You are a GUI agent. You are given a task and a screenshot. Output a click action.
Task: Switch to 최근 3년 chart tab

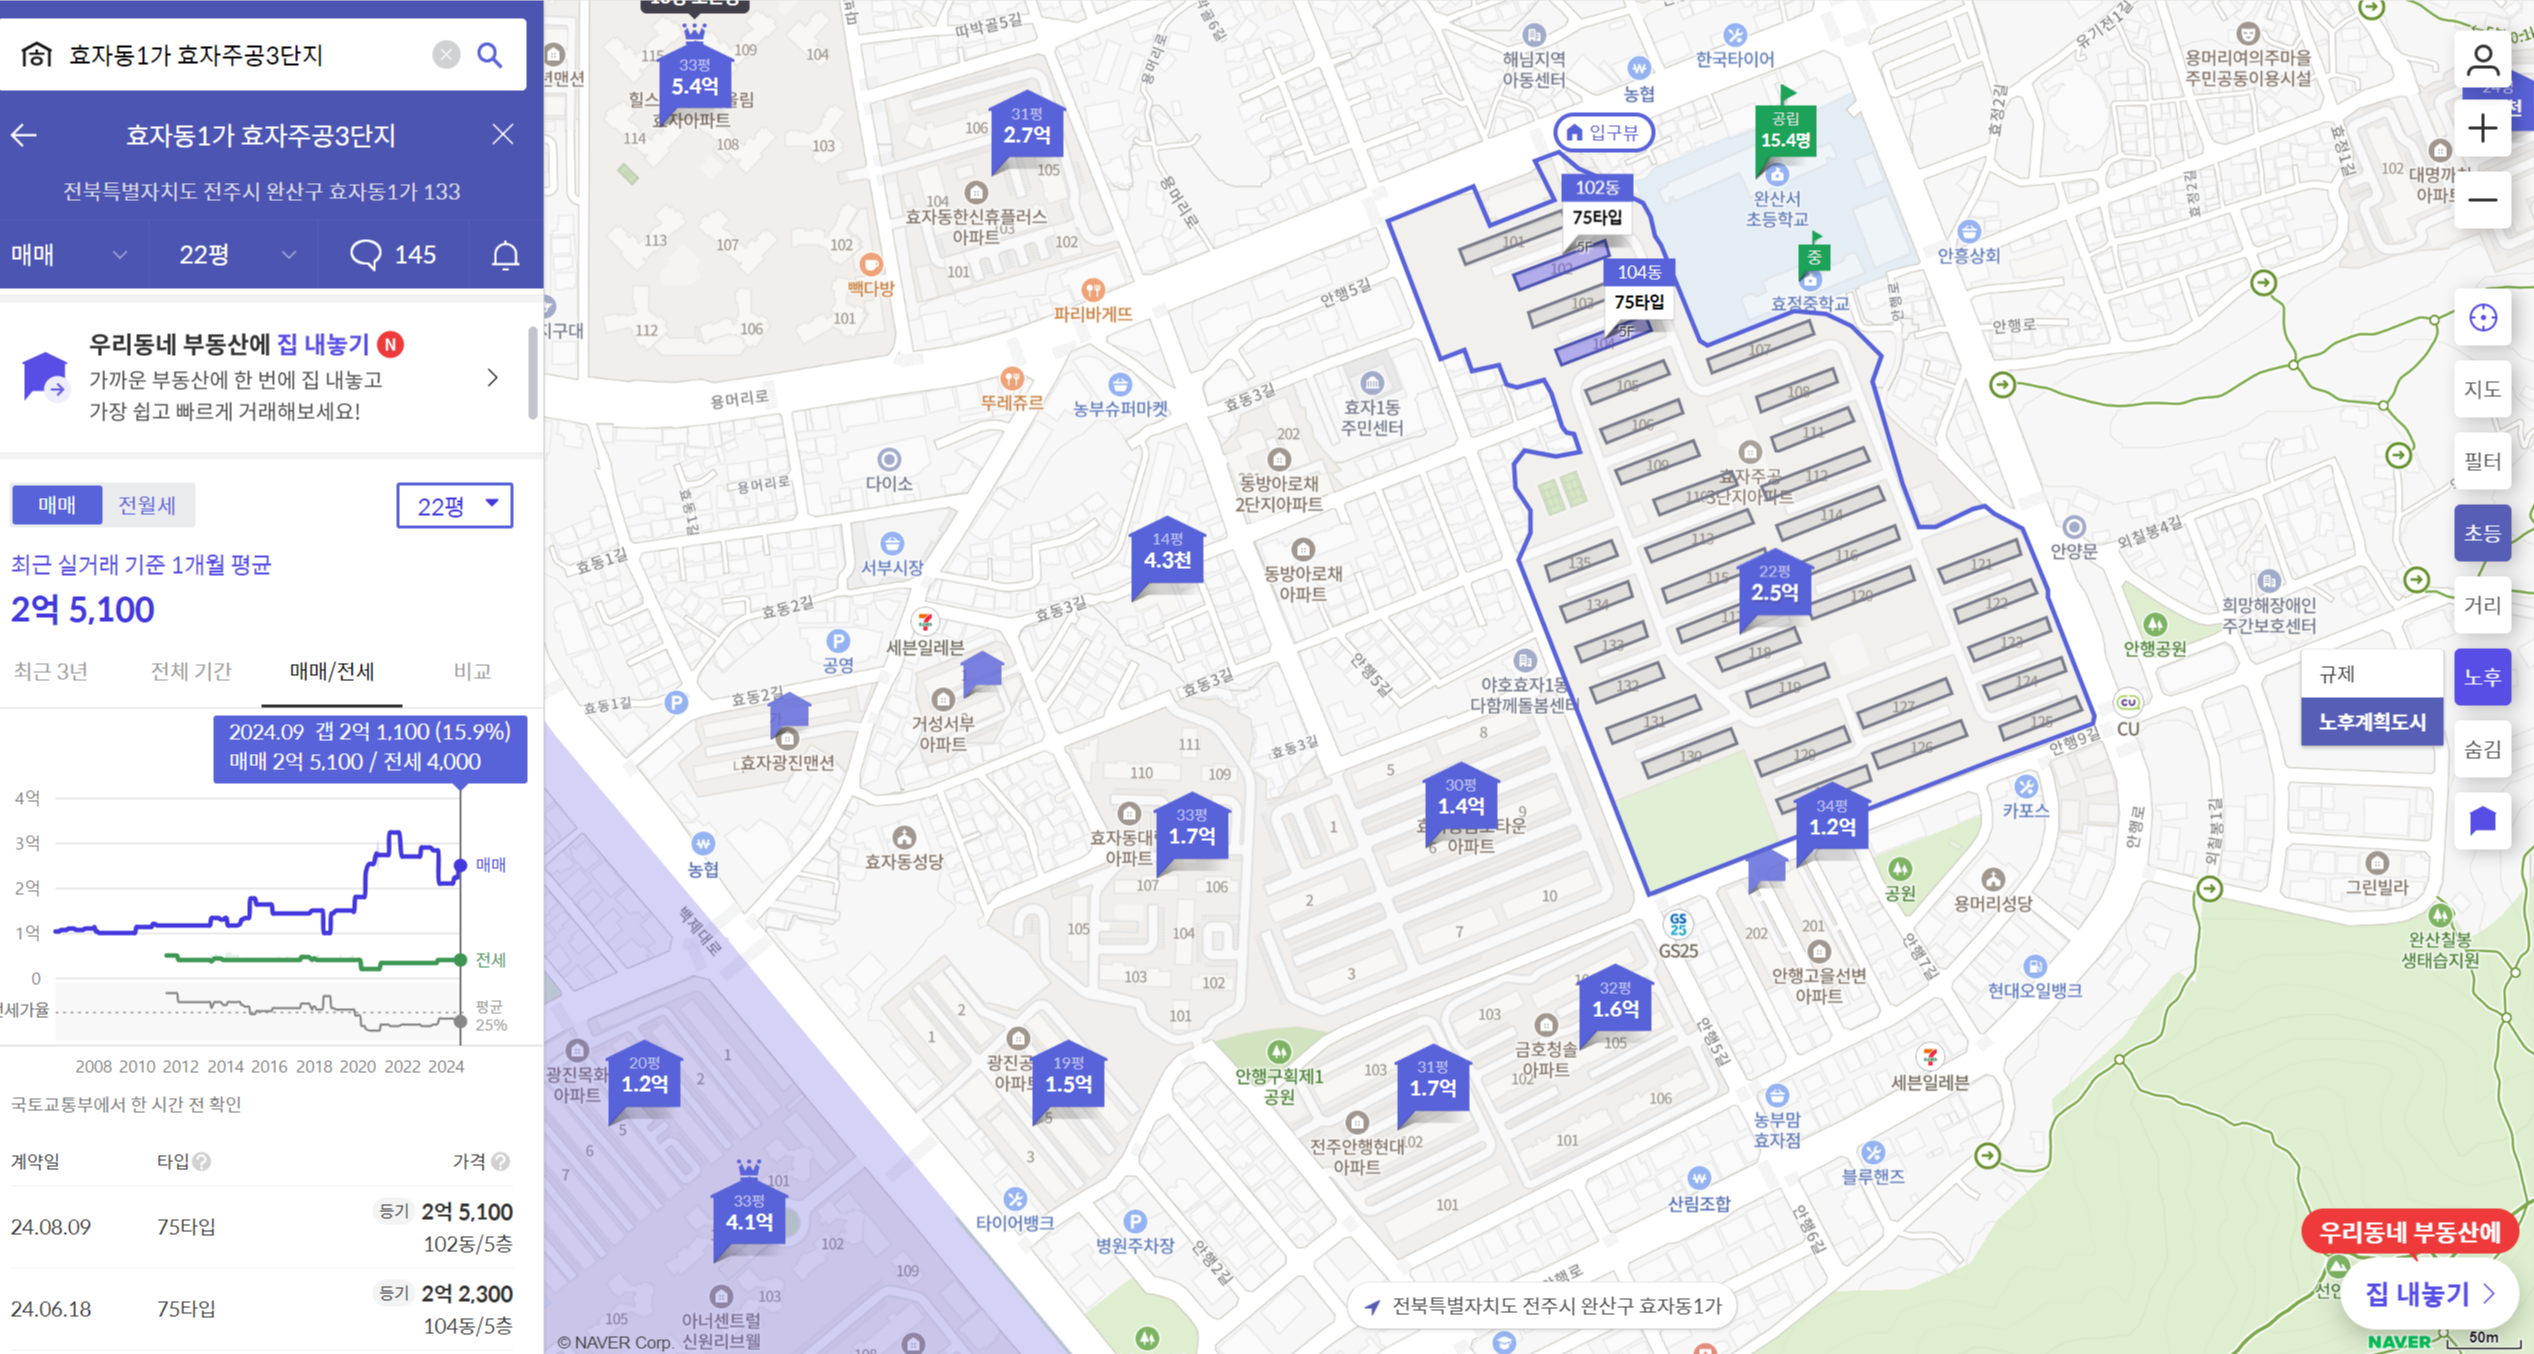coord(51,671)
